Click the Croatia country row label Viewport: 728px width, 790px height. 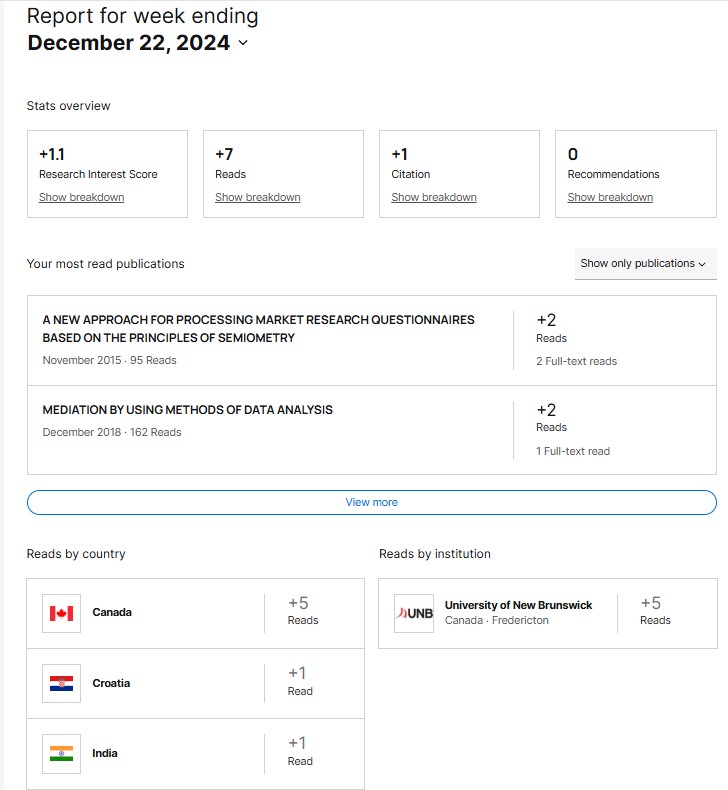[x=111, y=684]
